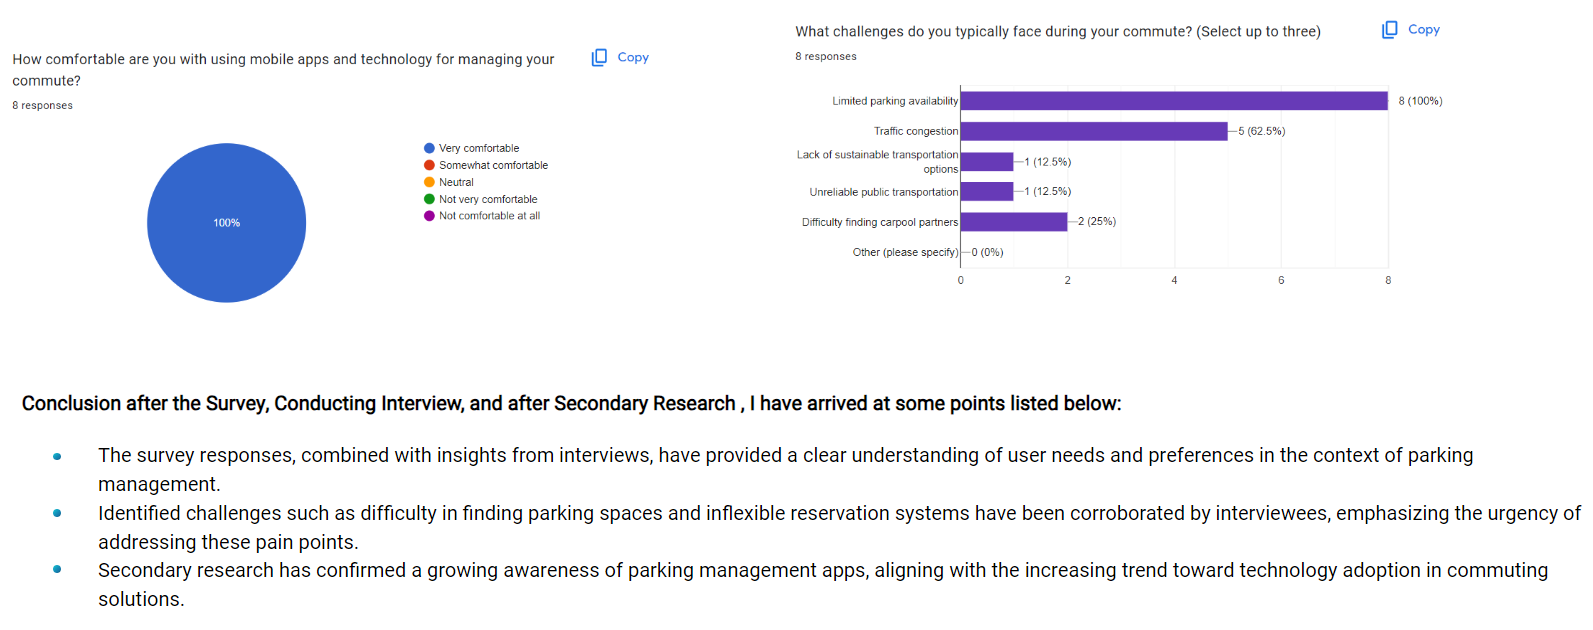The image size is (1593, 630).
Task: Click the blue Very comfortable legend dot
Action: coord(429,148)
